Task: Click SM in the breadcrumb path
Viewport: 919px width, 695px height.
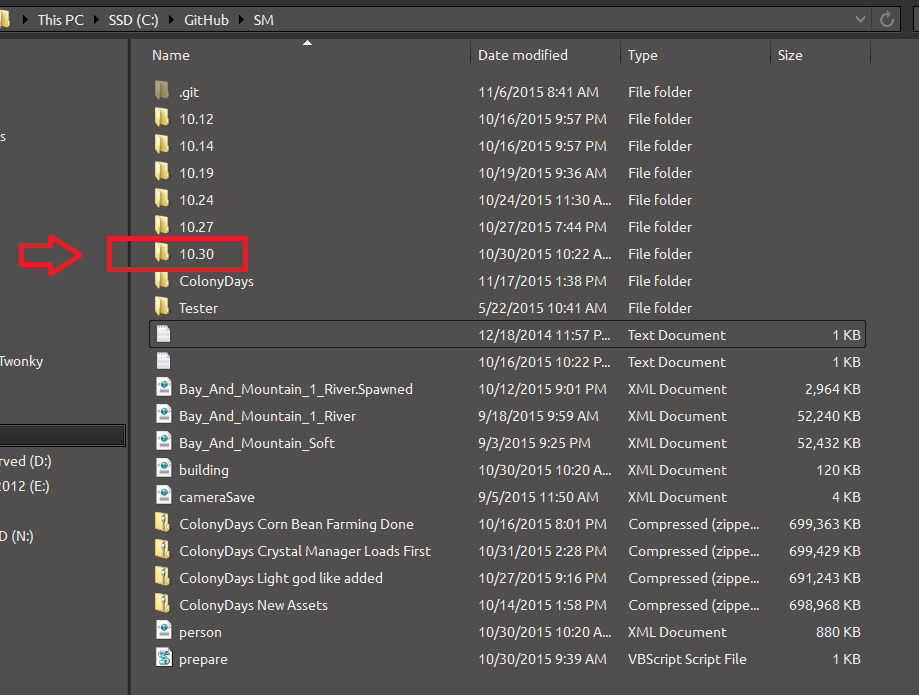Action: click(x=263, y=20)
